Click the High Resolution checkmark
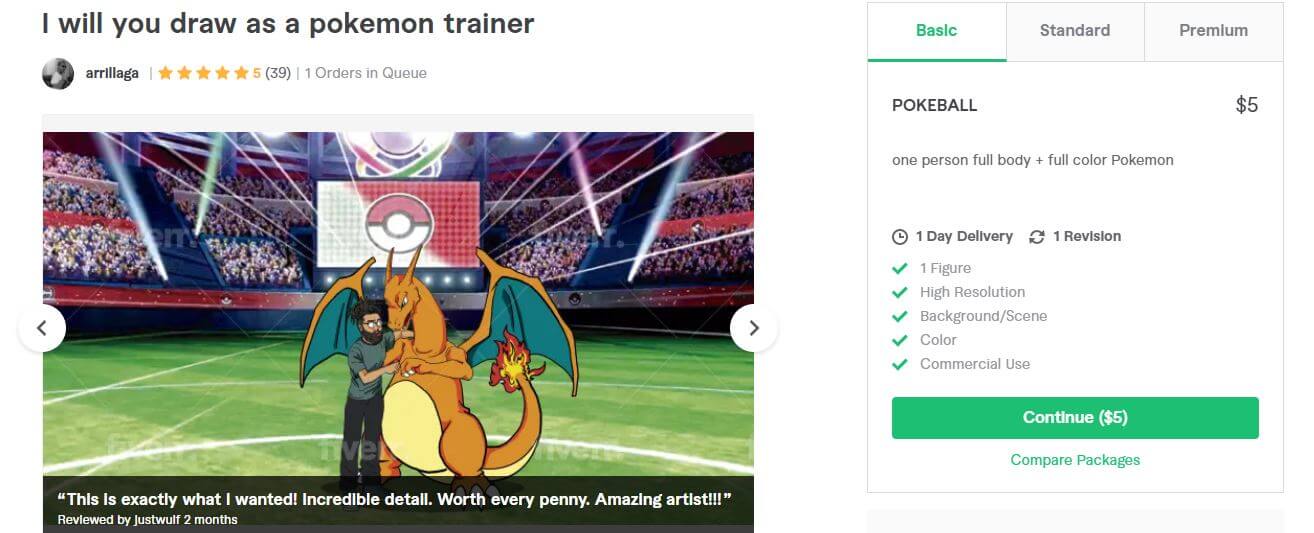 [900, 292]
